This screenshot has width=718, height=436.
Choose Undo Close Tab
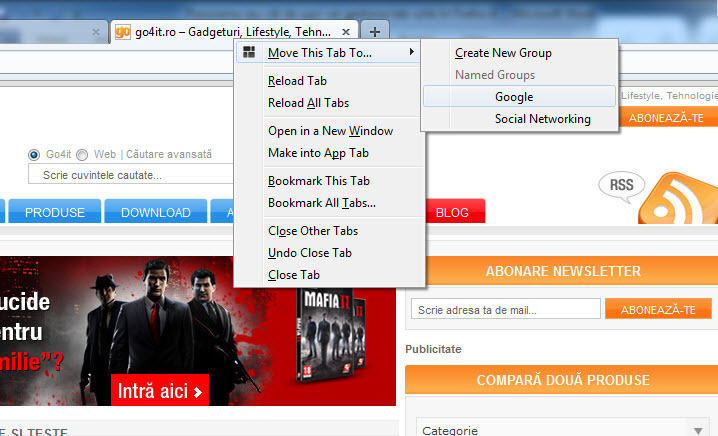click(310, 253)
